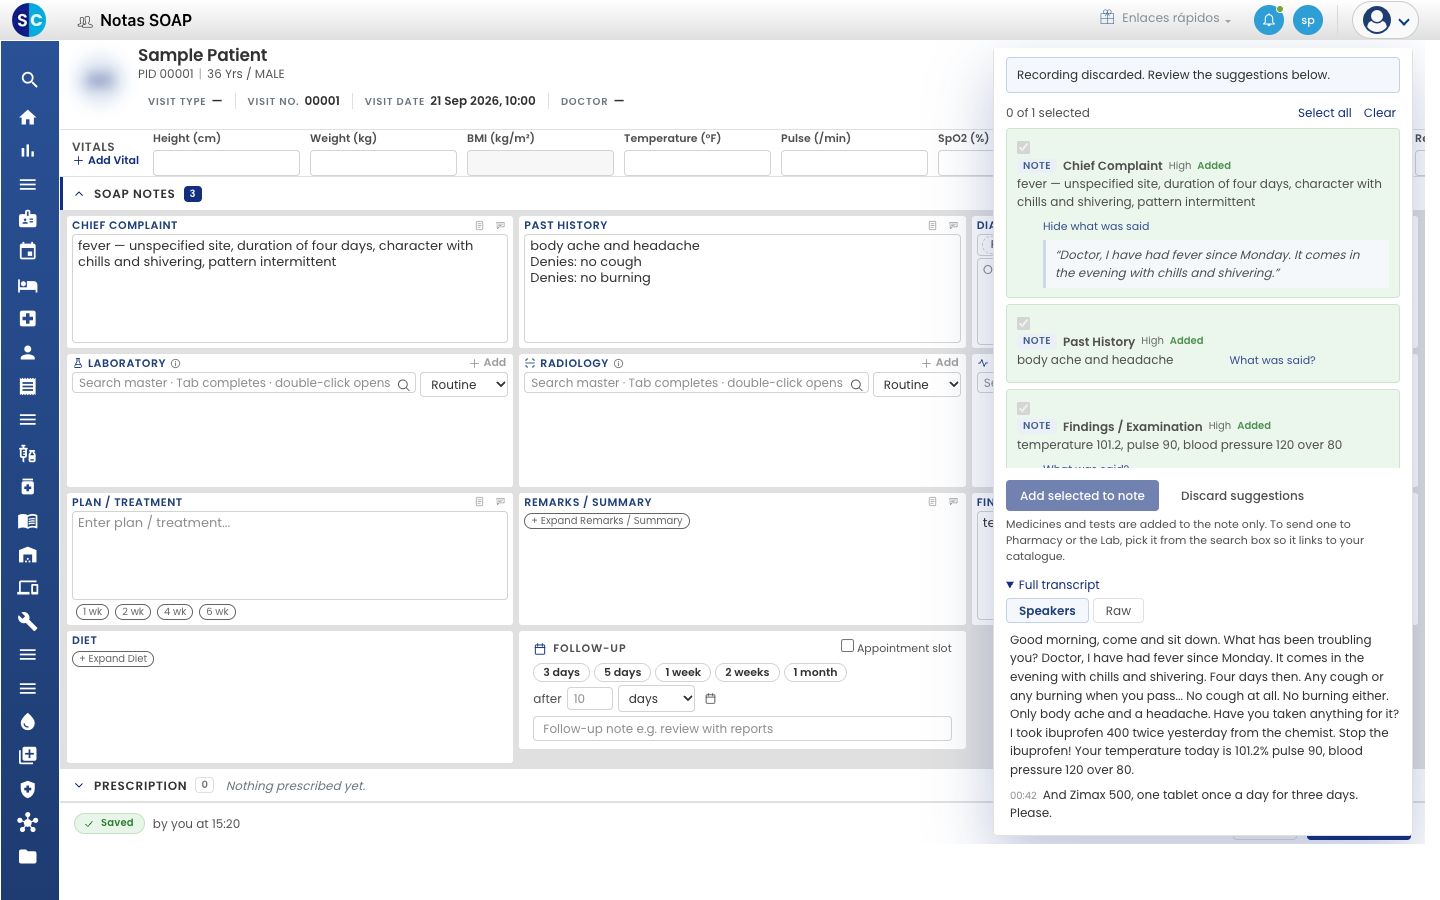Choose the '4 wk' plan duration chip
1440x900 pixels.
pyautogui.click(x=175, y=612)
